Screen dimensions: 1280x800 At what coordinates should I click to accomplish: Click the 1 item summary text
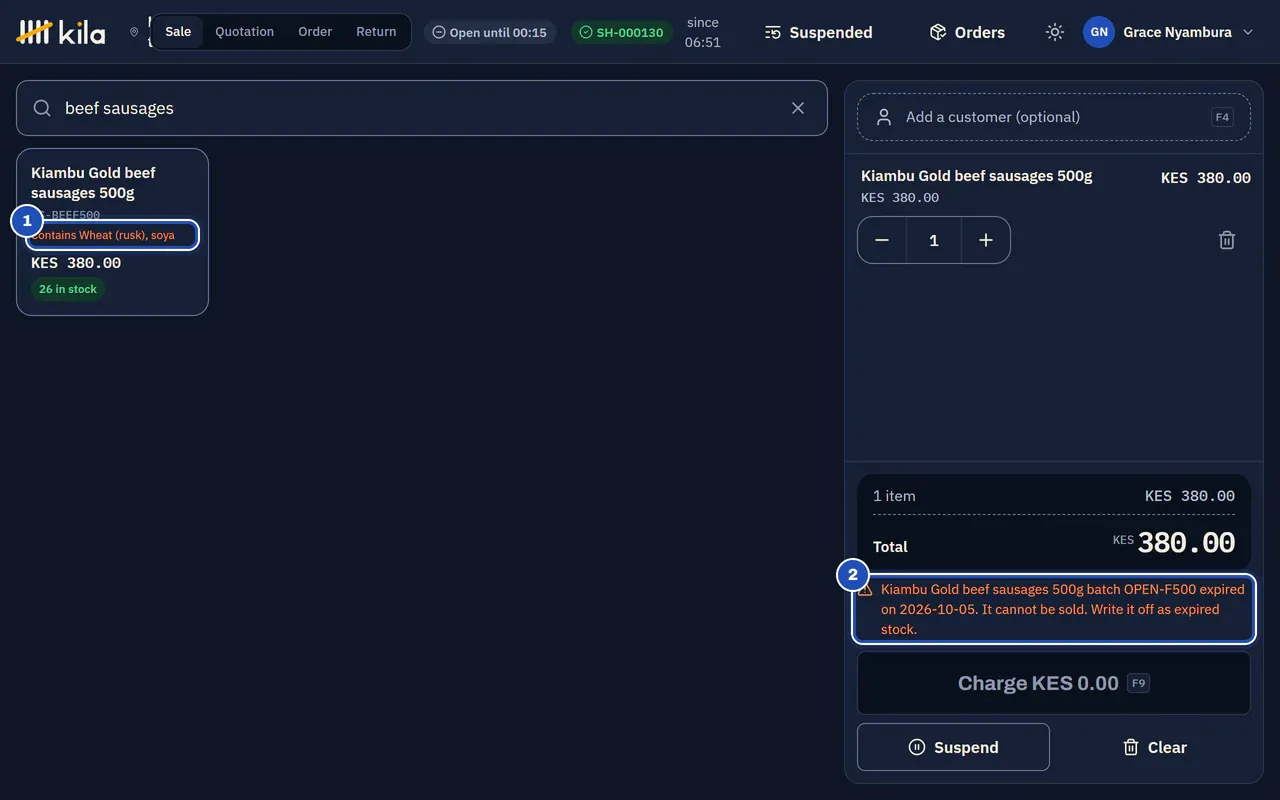(x=894, y=496)
